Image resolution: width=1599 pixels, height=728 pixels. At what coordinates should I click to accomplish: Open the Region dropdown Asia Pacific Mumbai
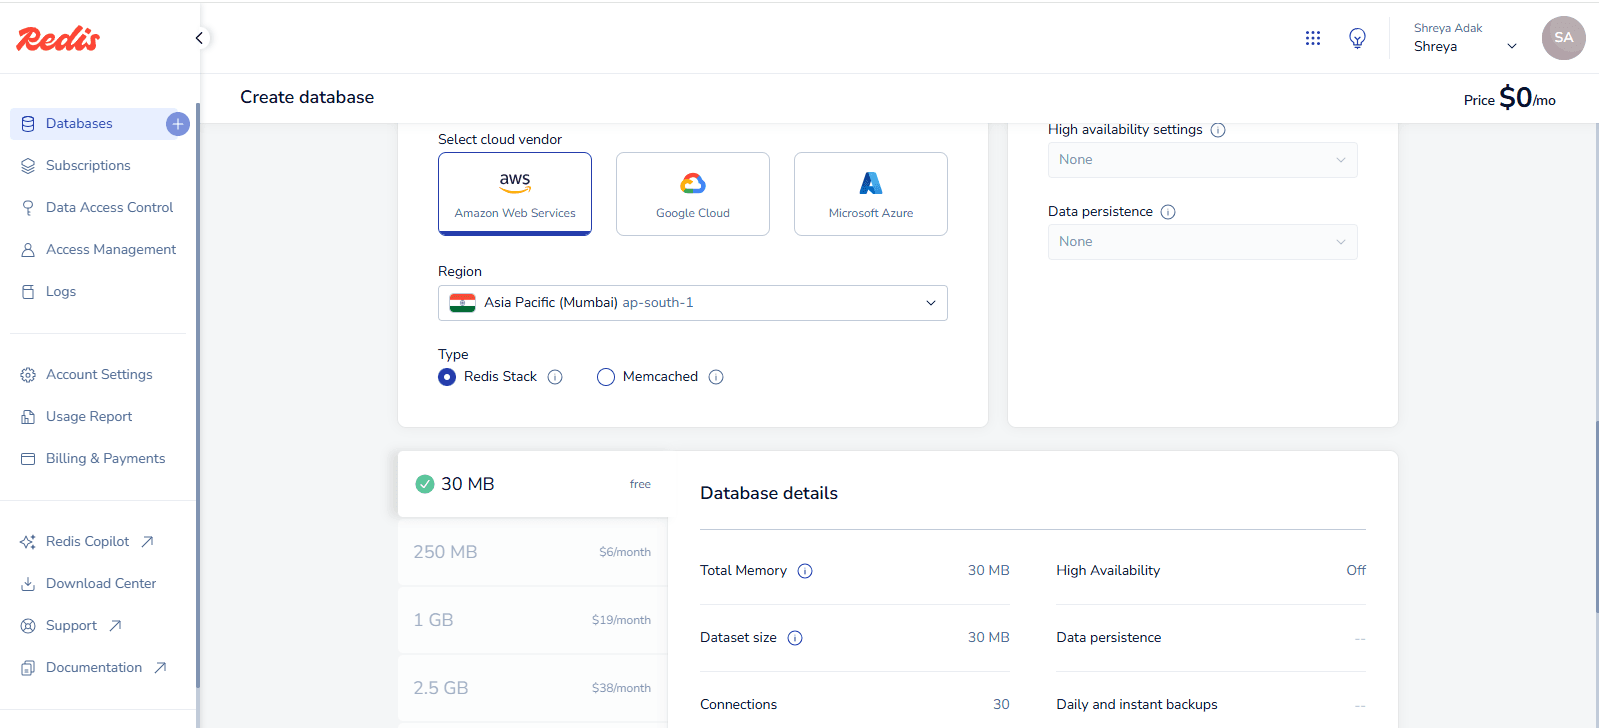[x=693, y=303]
